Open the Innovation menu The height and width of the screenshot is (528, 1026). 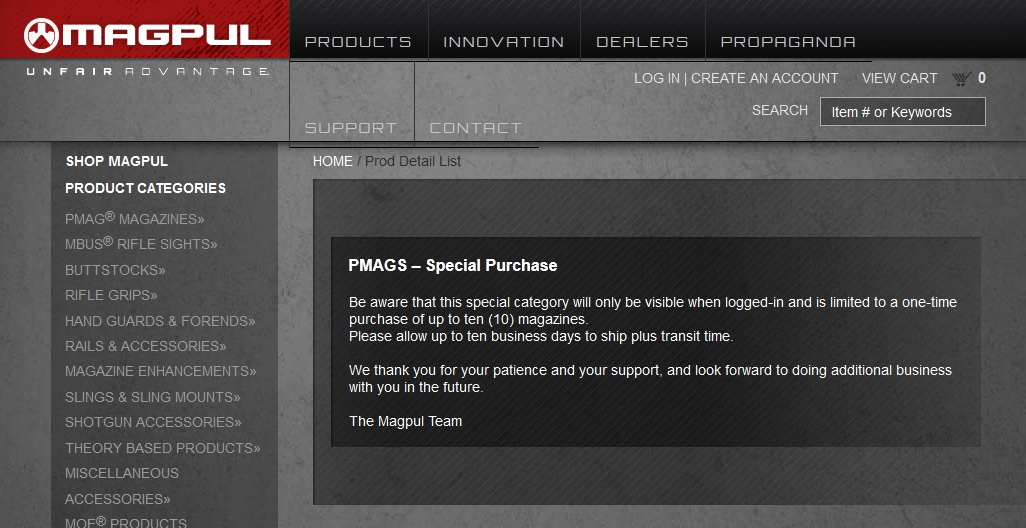tap(503, 42)
